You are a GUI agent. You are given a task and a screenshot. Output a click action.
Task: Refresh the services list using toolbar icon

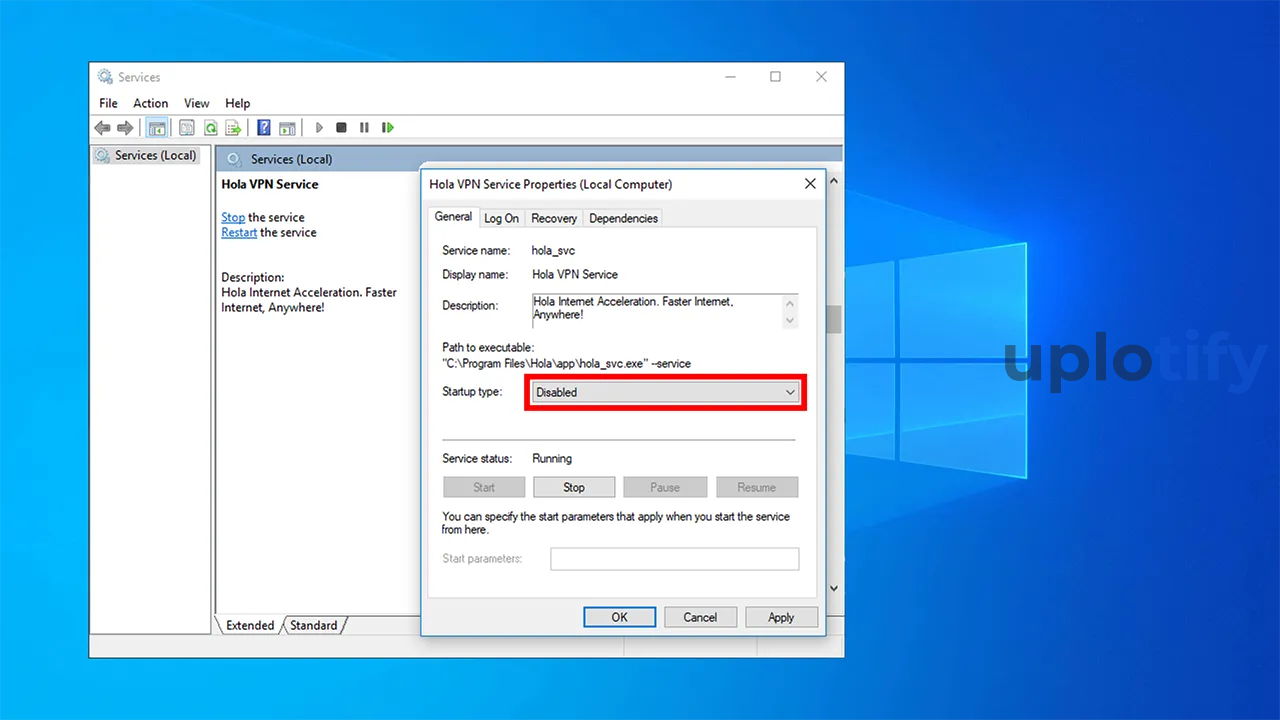point(211,128)
